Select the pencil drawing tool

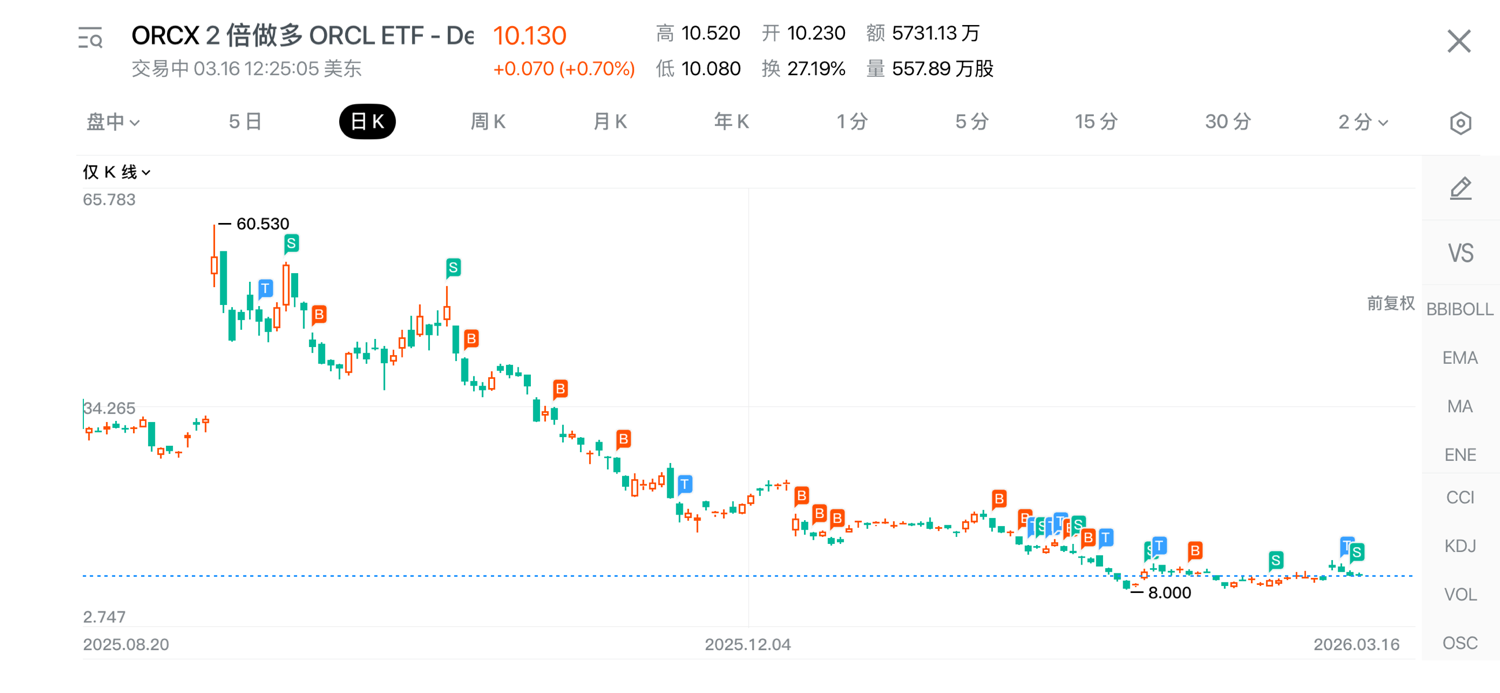[1460, 188]
